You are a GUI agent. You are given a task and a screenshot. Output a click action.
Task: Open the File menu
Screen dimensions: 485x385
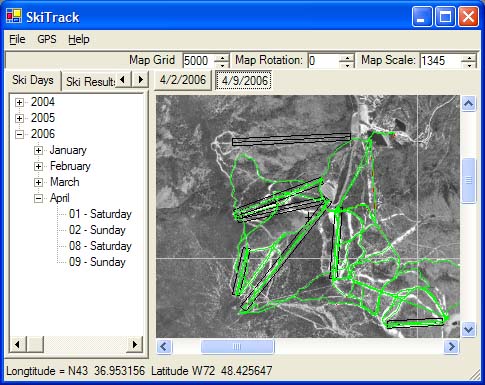pyautogui.click(x=17, y=39)
